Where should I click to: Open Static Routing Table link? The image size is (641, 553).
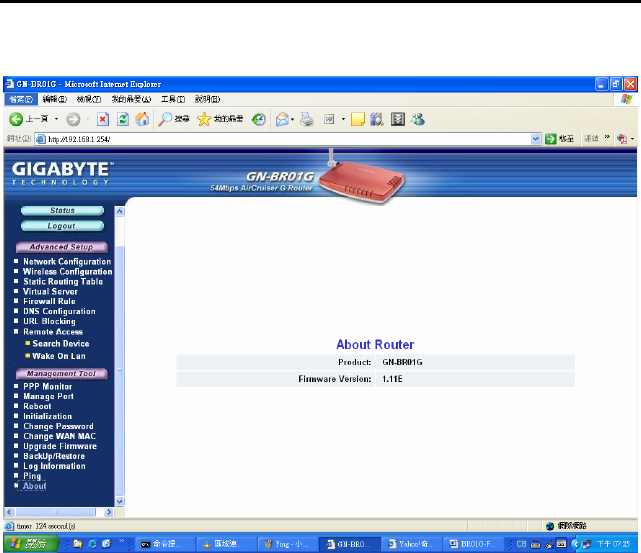[x=63, y=282]
